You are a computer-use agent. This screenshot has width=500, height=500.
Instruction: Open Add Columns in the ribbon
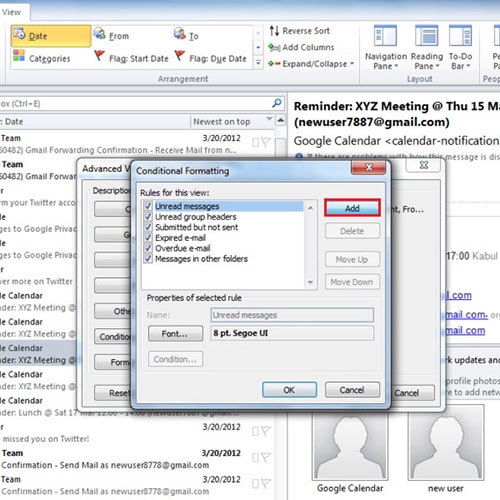(301, 47)
